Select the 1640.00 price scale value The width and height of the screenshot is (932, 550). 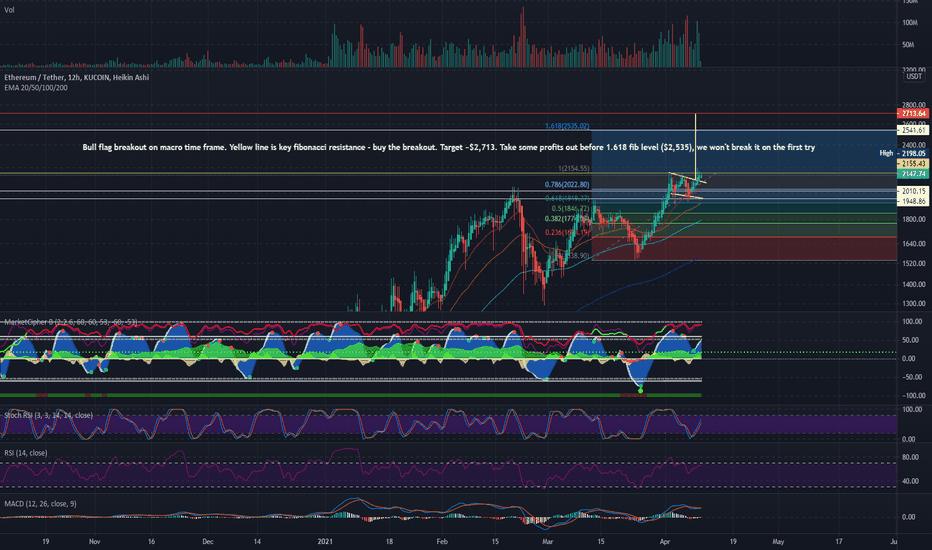click(x=914, y=243)
